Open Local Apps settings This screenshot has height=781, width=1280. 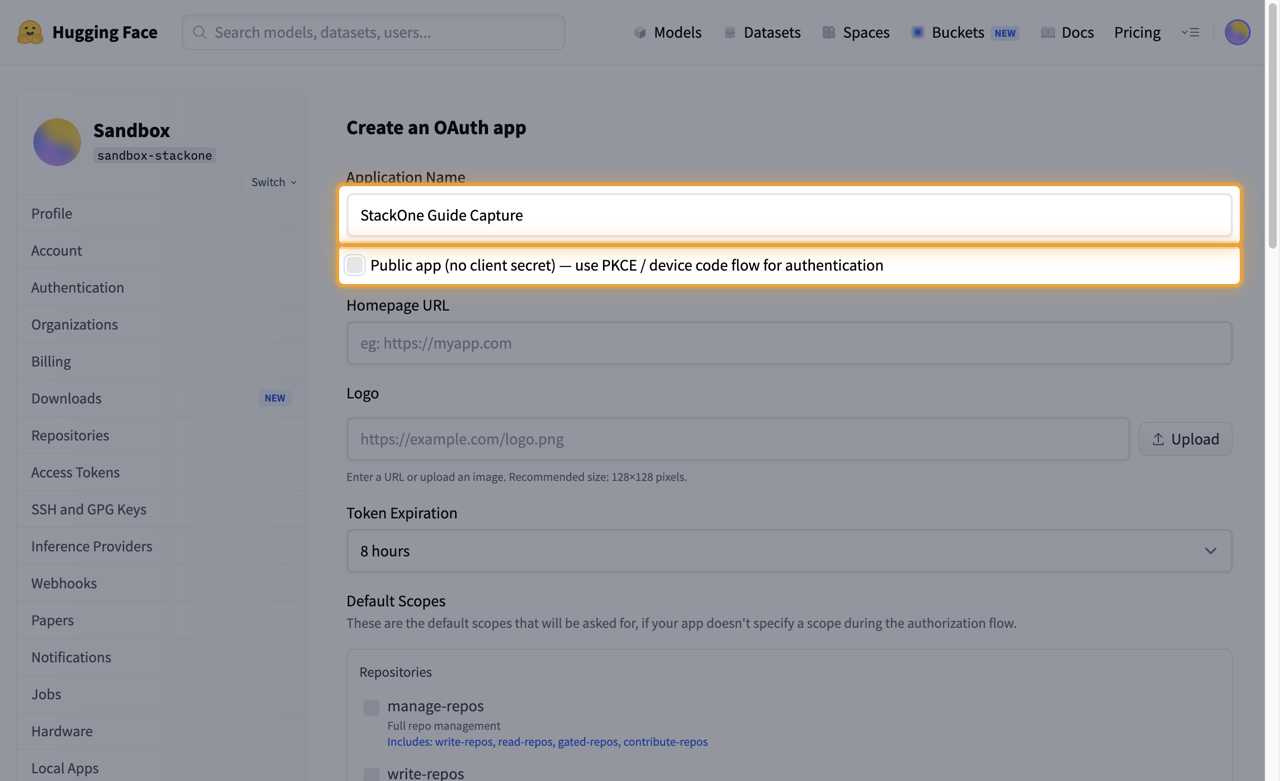pyautogui.click(x=161, y=767)
